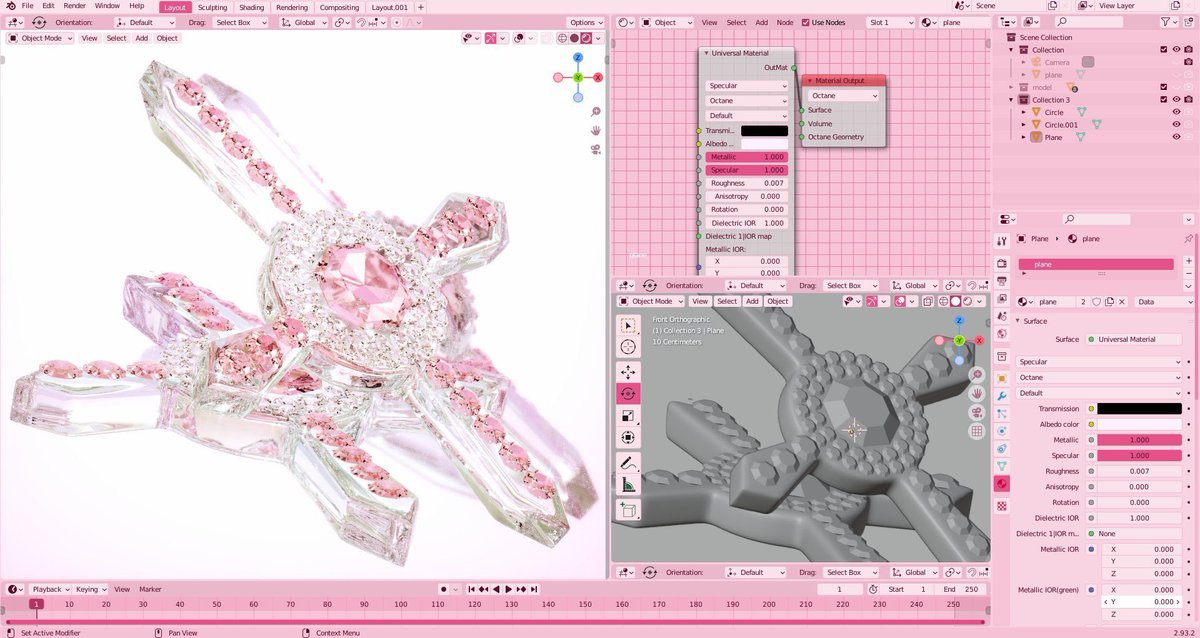Screen dimensions: 1200x638
Task: Toggle exclude checkbox for Collection 3
Action: (1164, 99)
